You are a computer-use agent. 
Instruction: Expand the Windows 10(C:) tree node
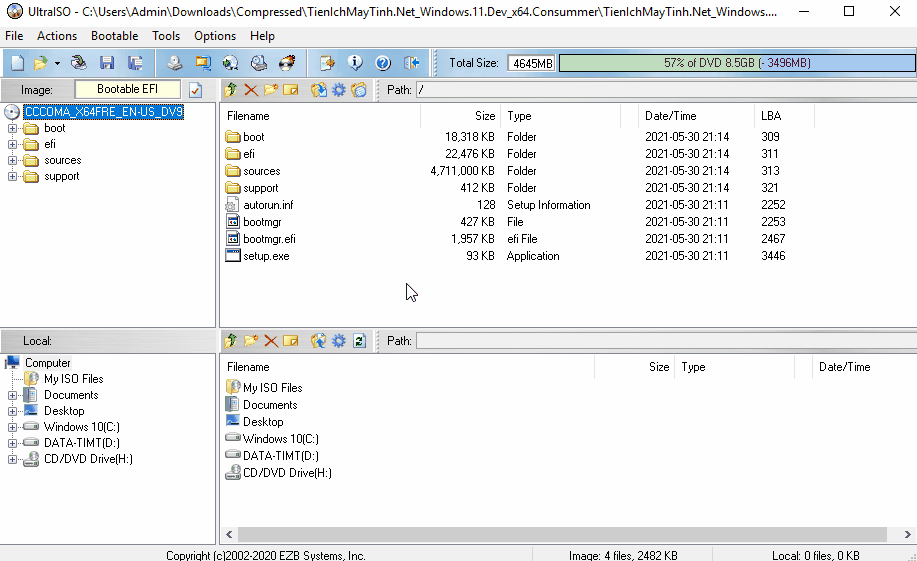pyautogui.click(x=12, y=427)
